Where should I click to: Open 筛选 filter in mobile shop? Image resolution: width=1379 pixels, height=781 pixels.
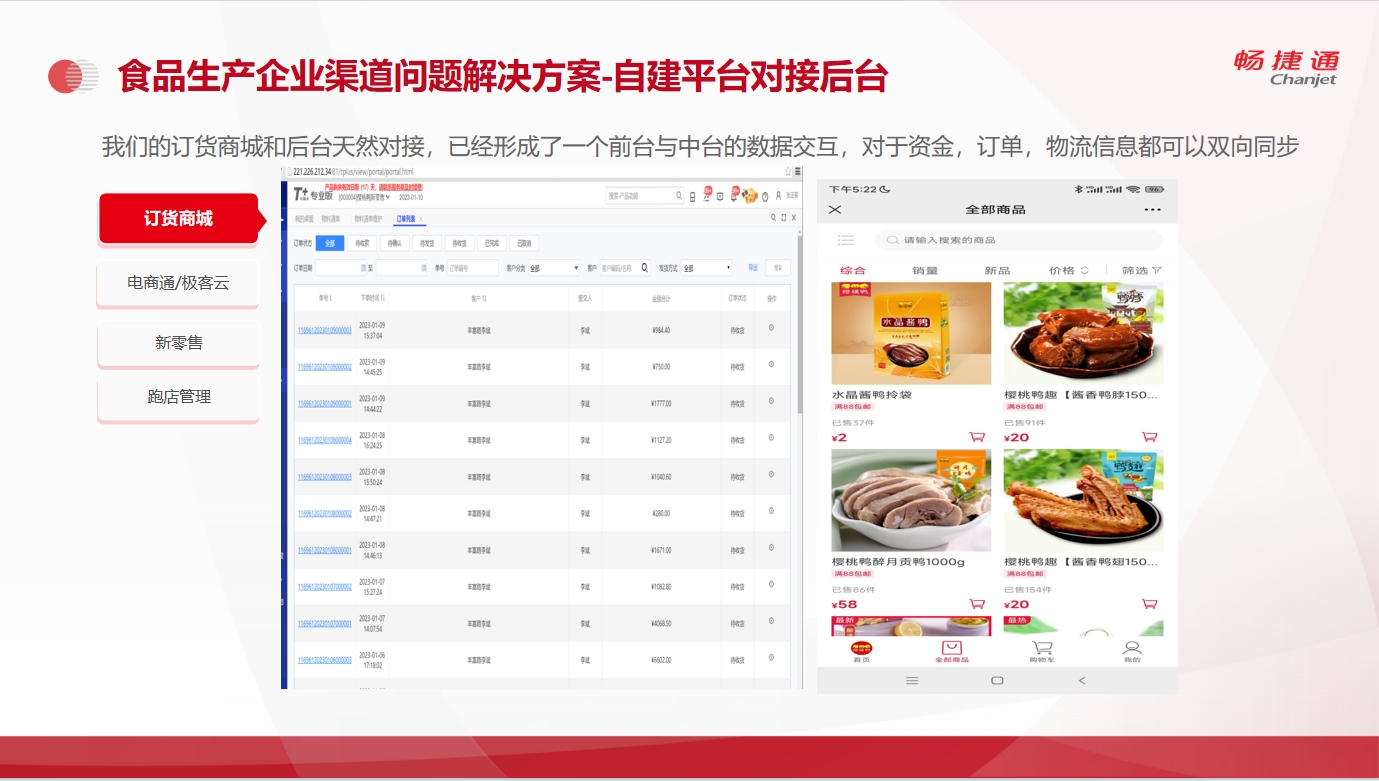[x=1142, y=270]
